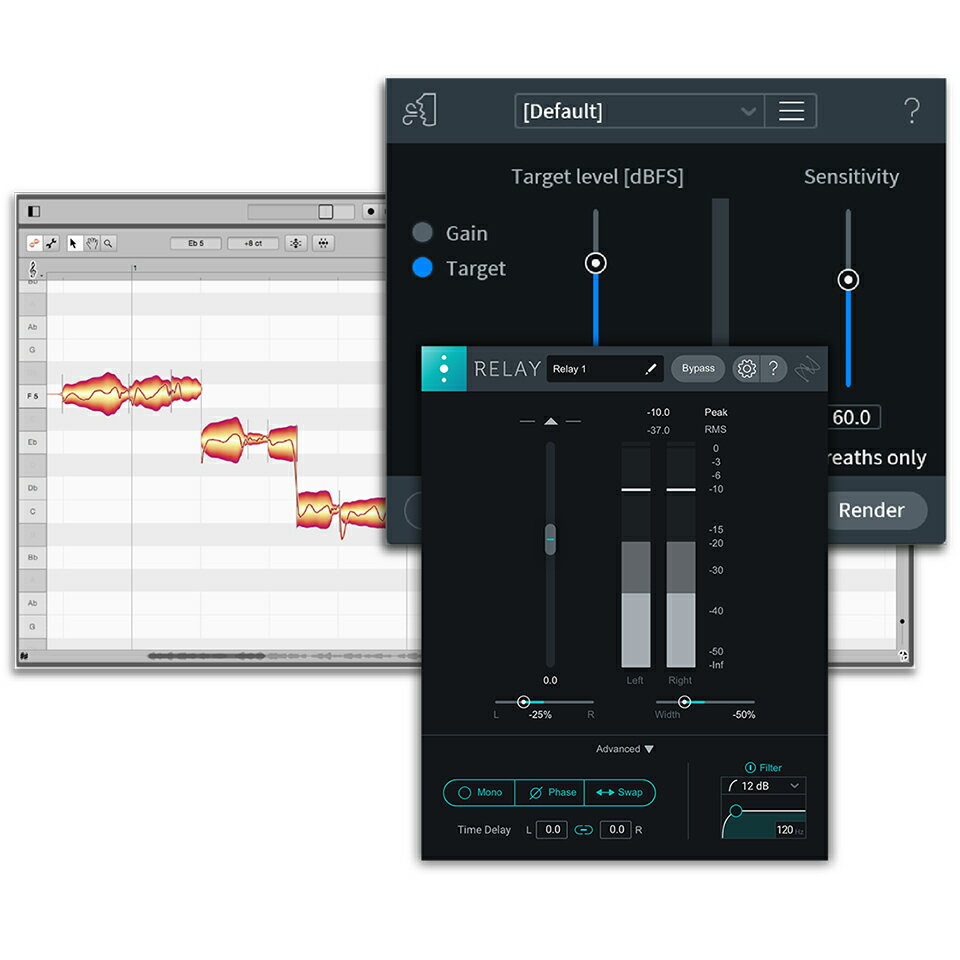960x960 pixels.
Task: Click the -37.0 RMS readout
Action: (x=658, y=430)
